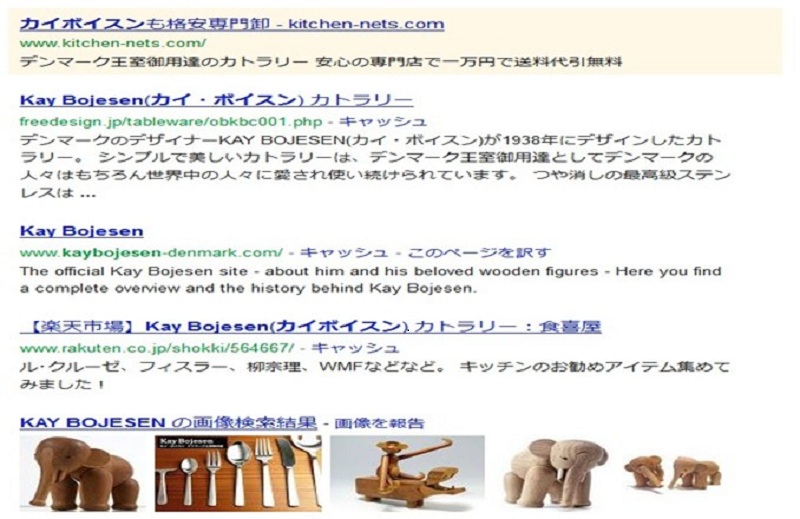Open KAY BOJESEN の画像検索結果 link

168,423
